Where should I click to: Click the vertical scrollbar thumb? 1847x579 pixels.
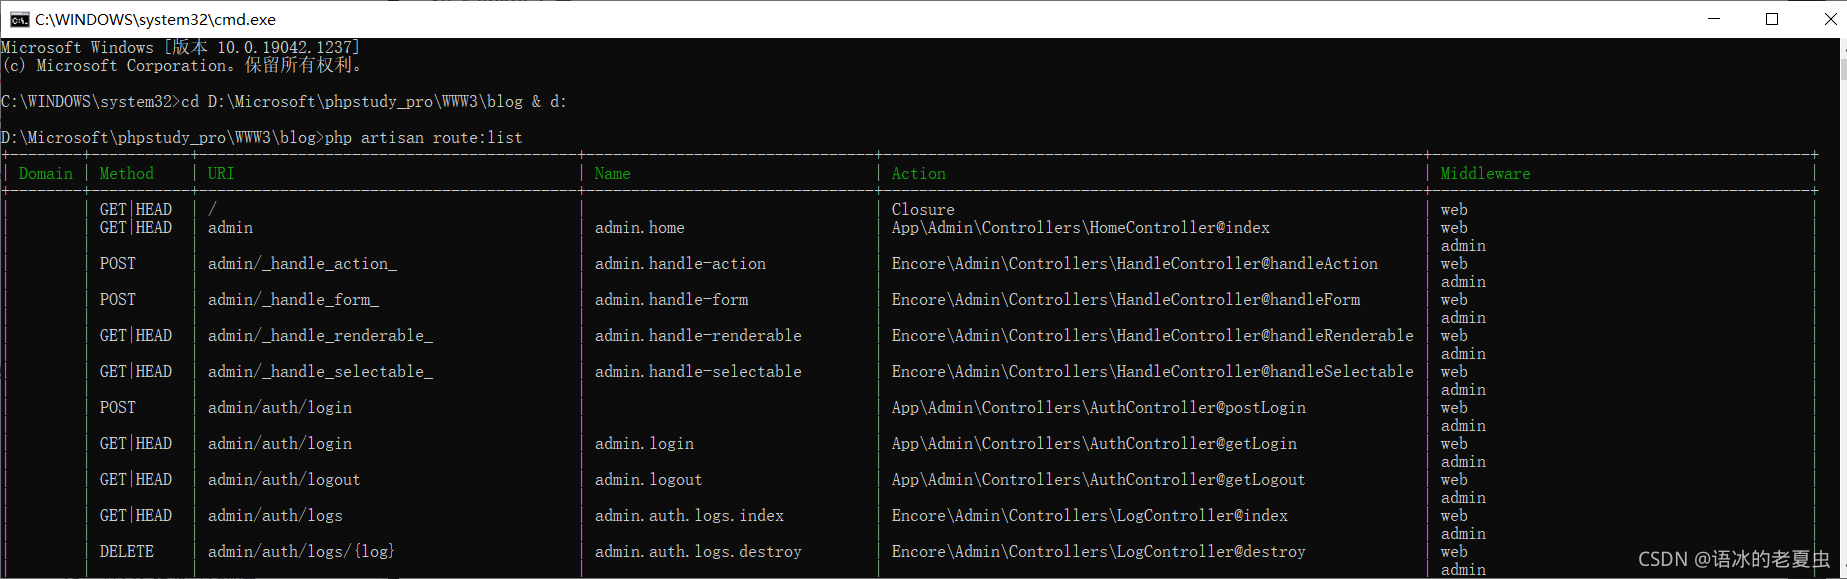click(1843, 70)
